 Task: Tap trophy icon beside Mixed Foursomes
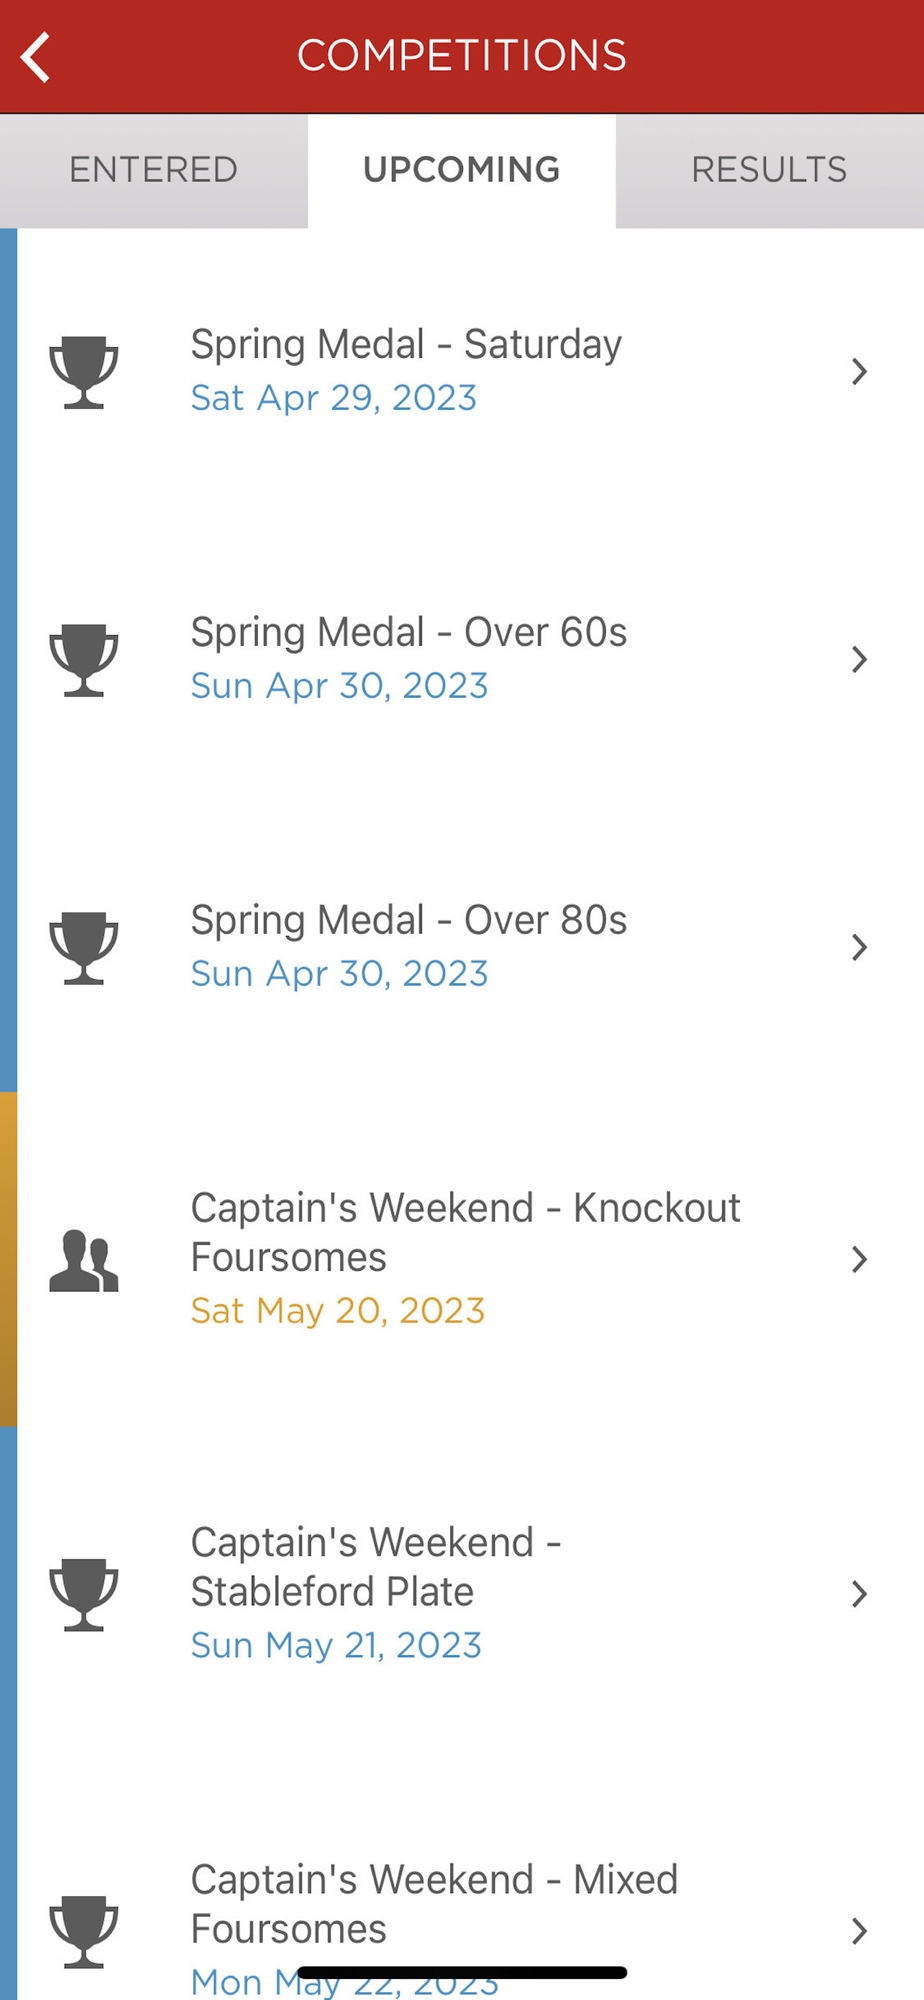[x=84, y=1932]
